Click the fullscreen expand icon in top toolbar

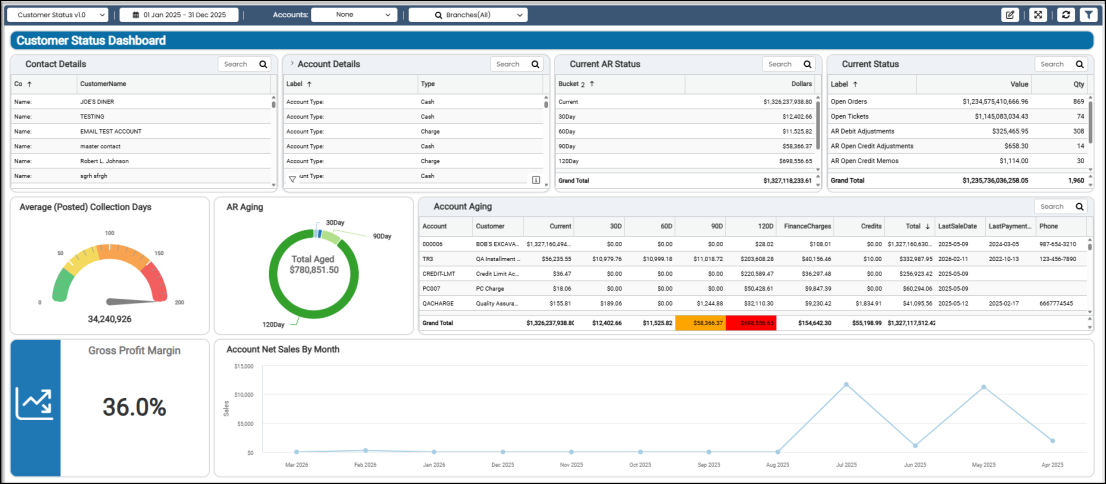point(1038,15)
